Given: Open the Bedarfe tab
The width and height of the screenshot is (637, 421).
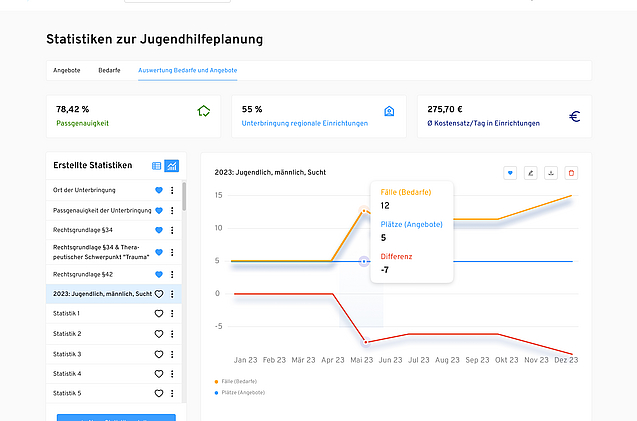Looking at the screenshot, I should [109, 71].
